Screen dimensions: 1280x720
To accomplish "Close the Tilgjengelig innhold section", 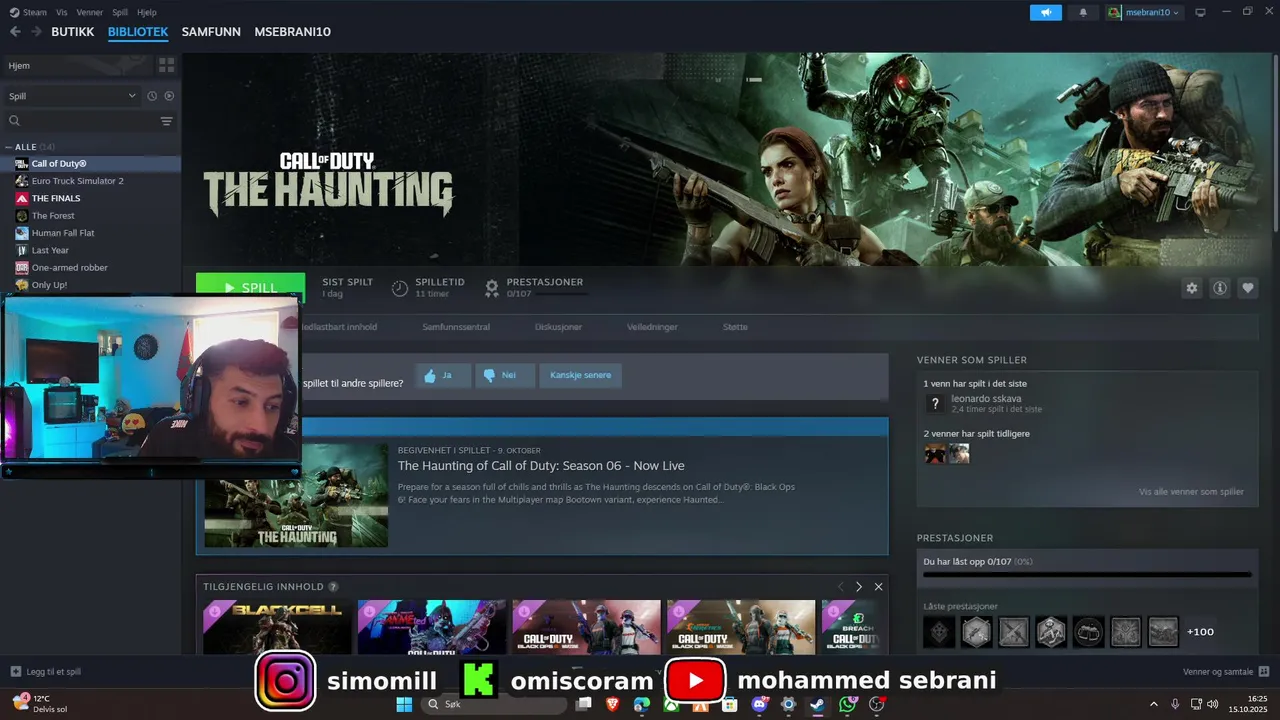I will (x=878, y=586).
